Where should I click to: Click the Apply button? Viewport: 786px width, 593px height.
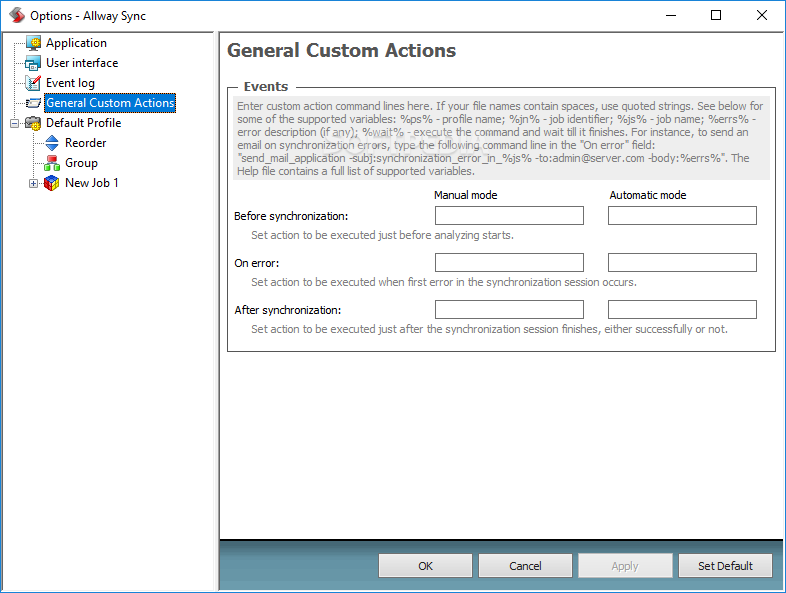click(625, 566)
